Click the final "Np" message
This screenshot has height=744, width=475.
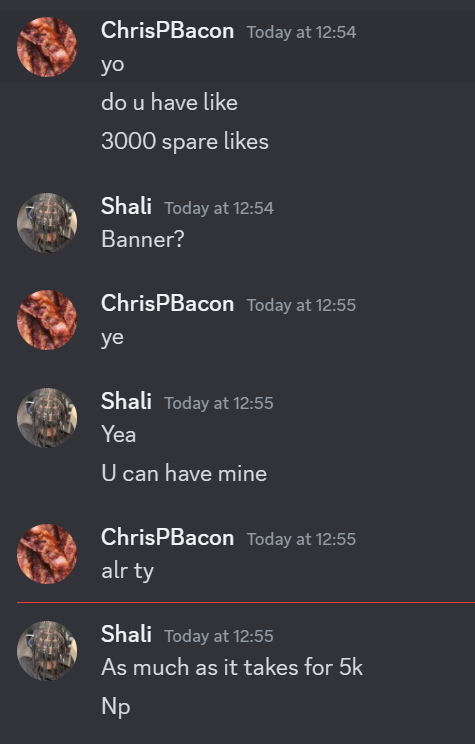click(x=116, y=707)
